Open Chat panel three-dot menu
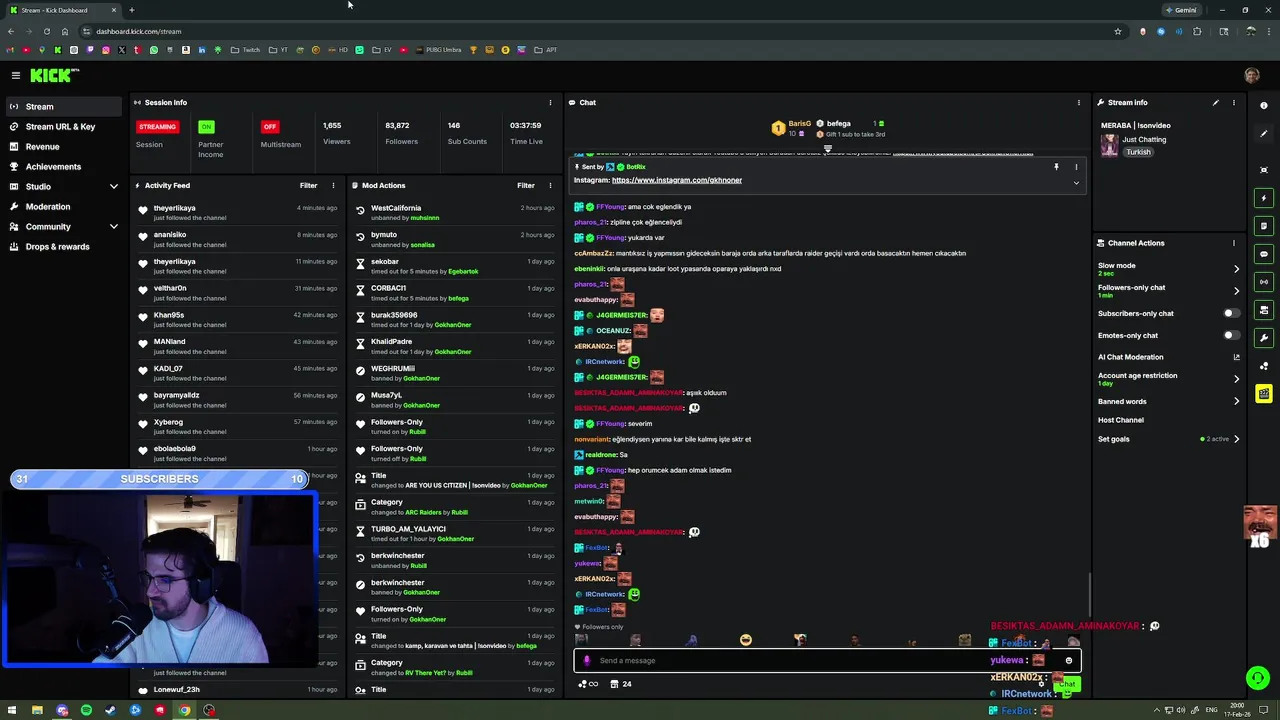This screenshot has width=1280, height=720. (1078, 102)
